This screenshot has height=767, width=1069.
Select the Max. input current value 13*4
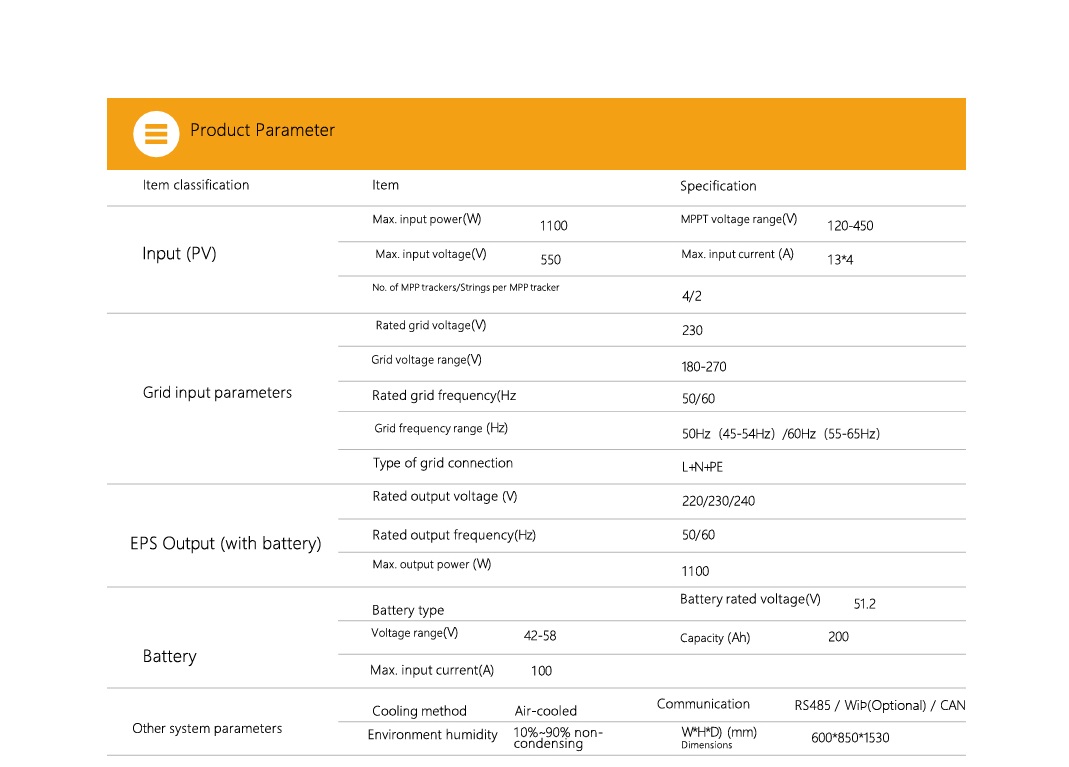coord(840,260)
